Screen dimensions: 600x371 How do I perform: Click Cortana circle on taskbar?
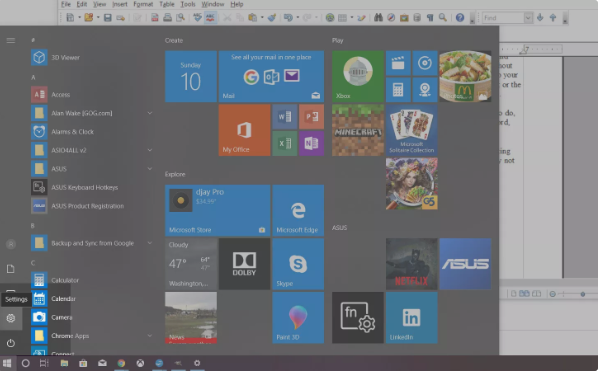point(25,363)
